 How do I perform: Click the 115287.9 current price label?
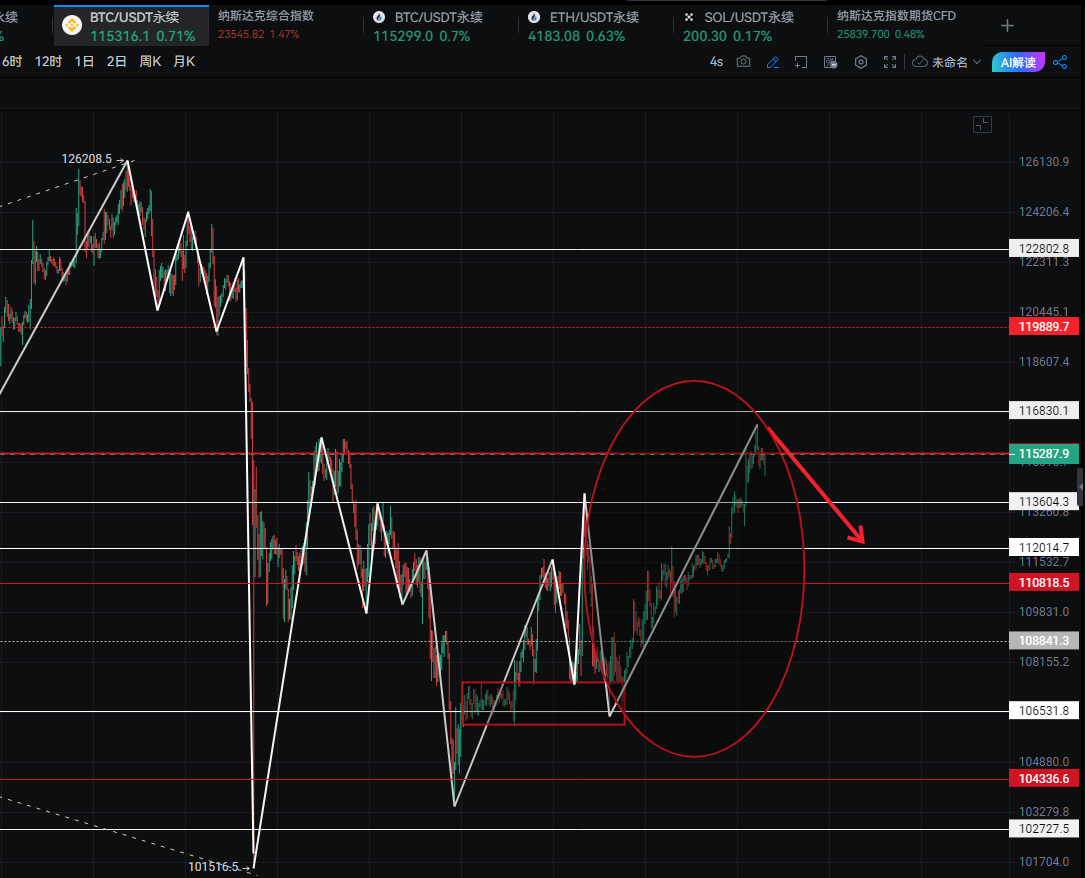[1044, 453]
